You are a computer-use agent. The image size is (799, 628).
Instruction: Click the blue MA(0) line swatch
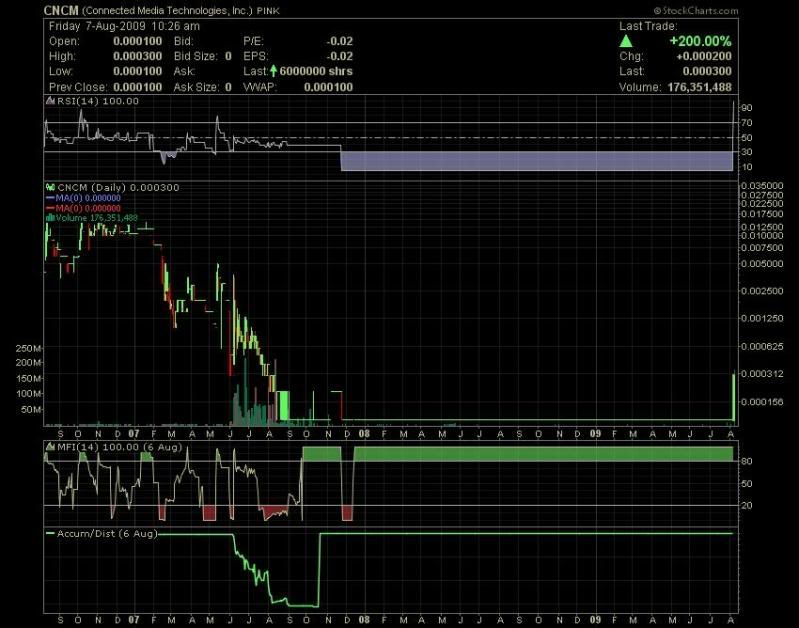point(50,198)
